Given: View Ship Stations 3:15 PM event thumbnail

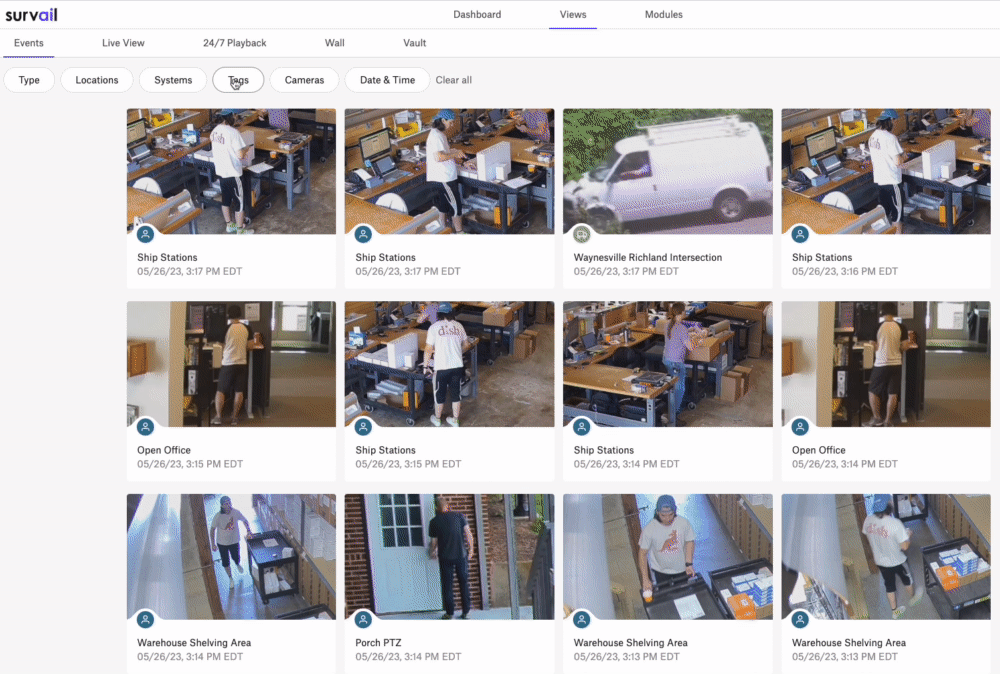Looking at the screenshot, I should (449, 364).
